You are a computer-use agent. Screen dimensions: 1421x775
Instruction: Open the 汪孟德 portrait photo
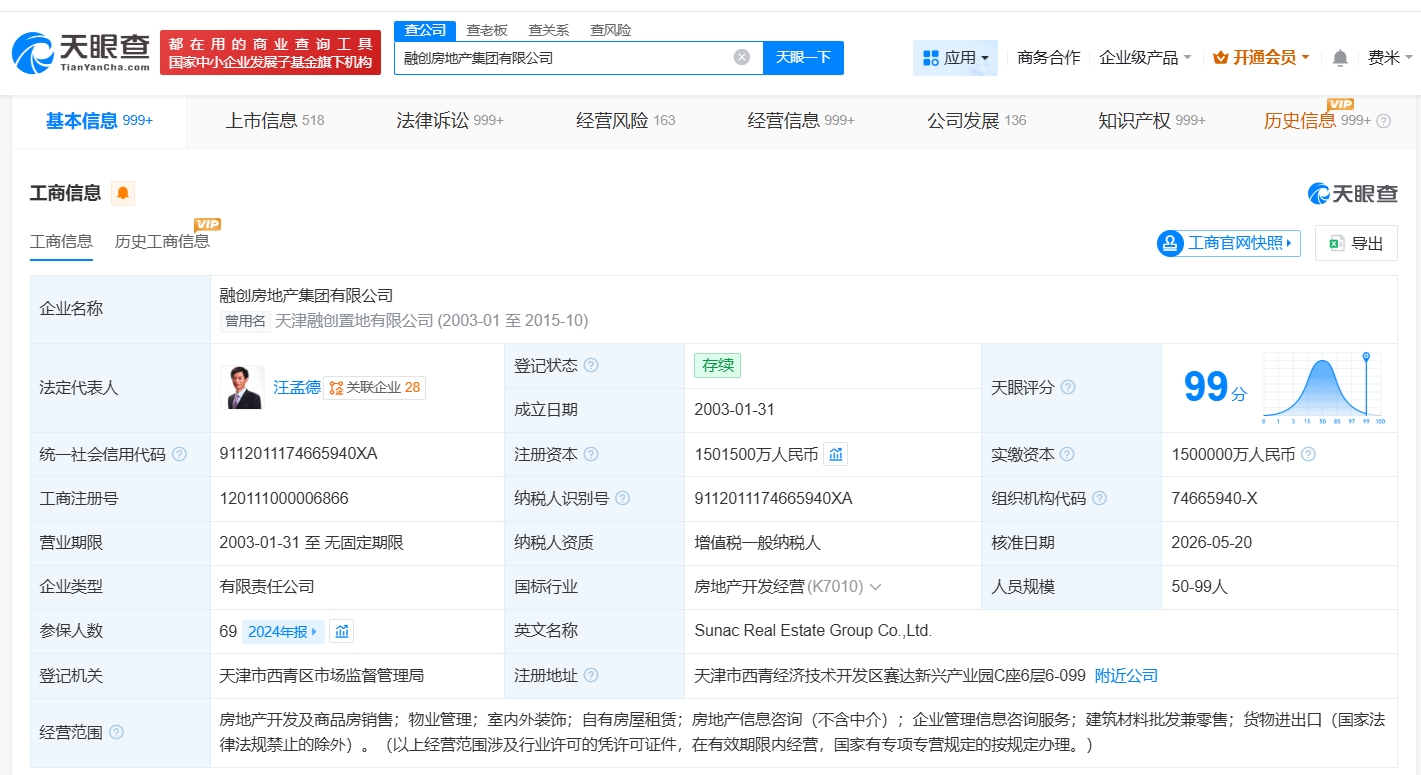click(x=242, y=387)
